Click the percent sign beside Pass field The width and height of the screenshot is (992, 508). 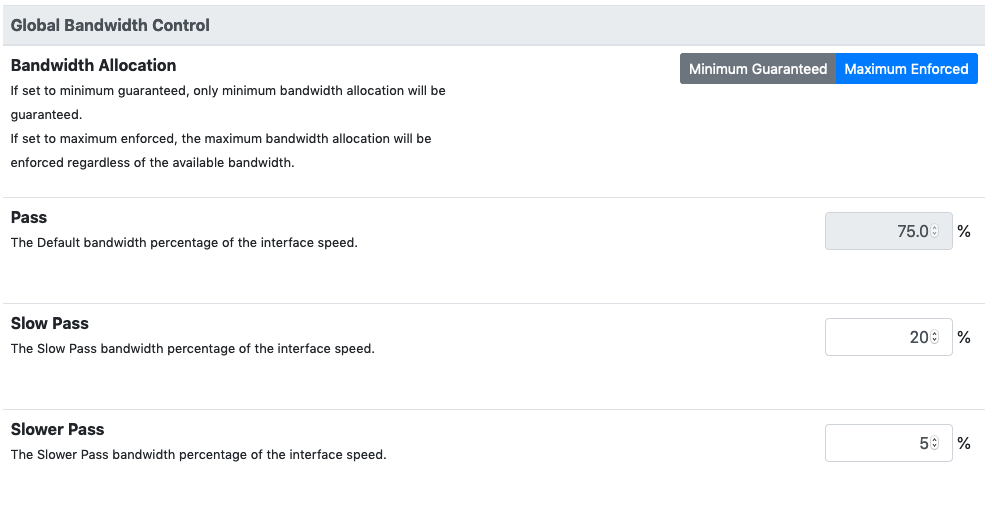pyautogui.click(x=964, y=232)
